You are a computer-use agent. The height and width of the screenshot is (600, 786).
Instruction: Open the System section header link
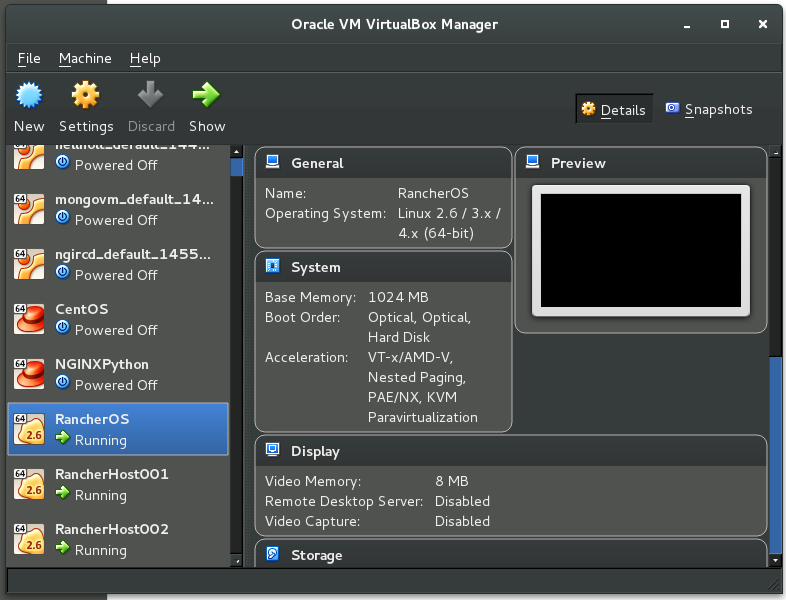click(316, 268)
